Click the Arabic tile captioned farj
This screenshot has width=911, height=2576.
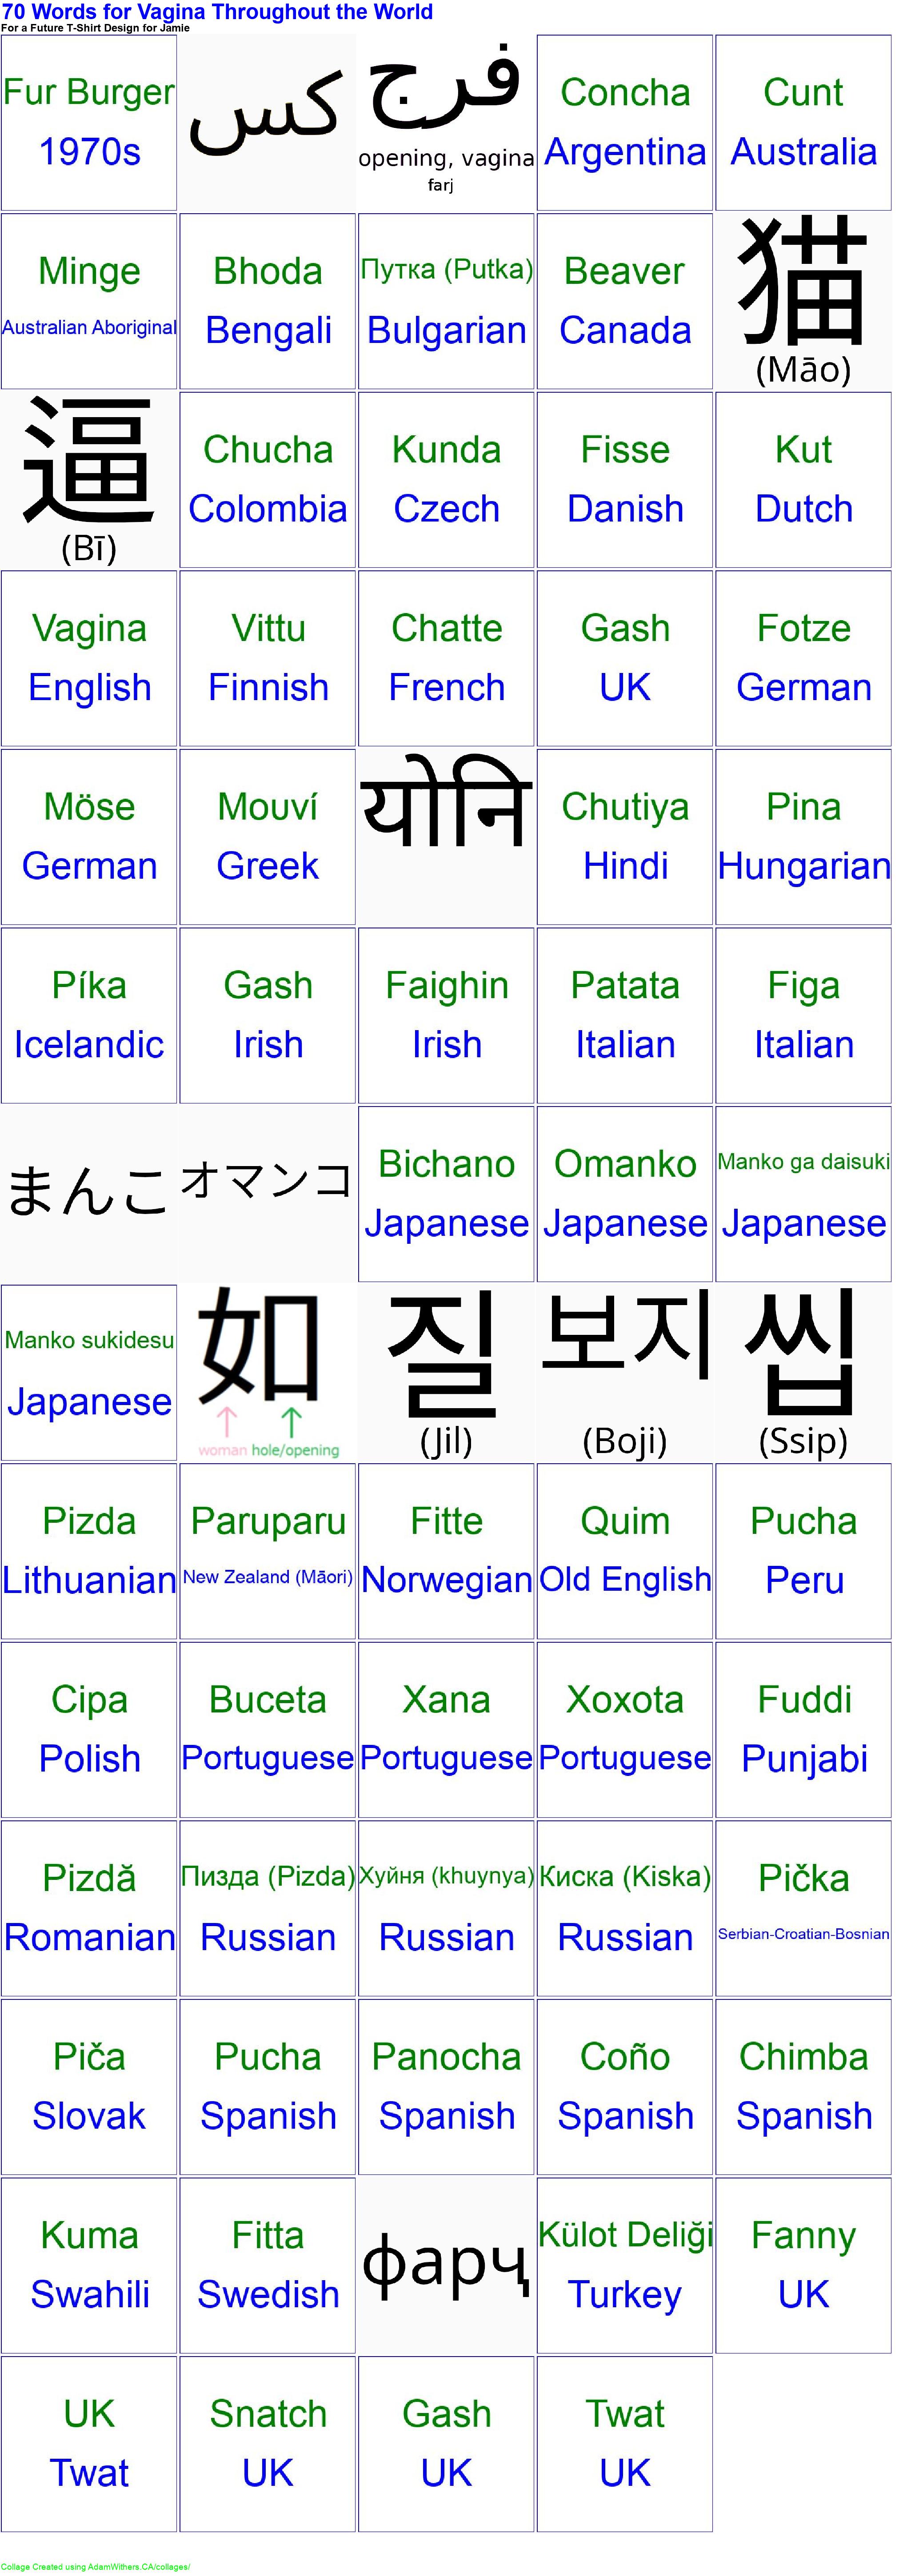point(446,122)
